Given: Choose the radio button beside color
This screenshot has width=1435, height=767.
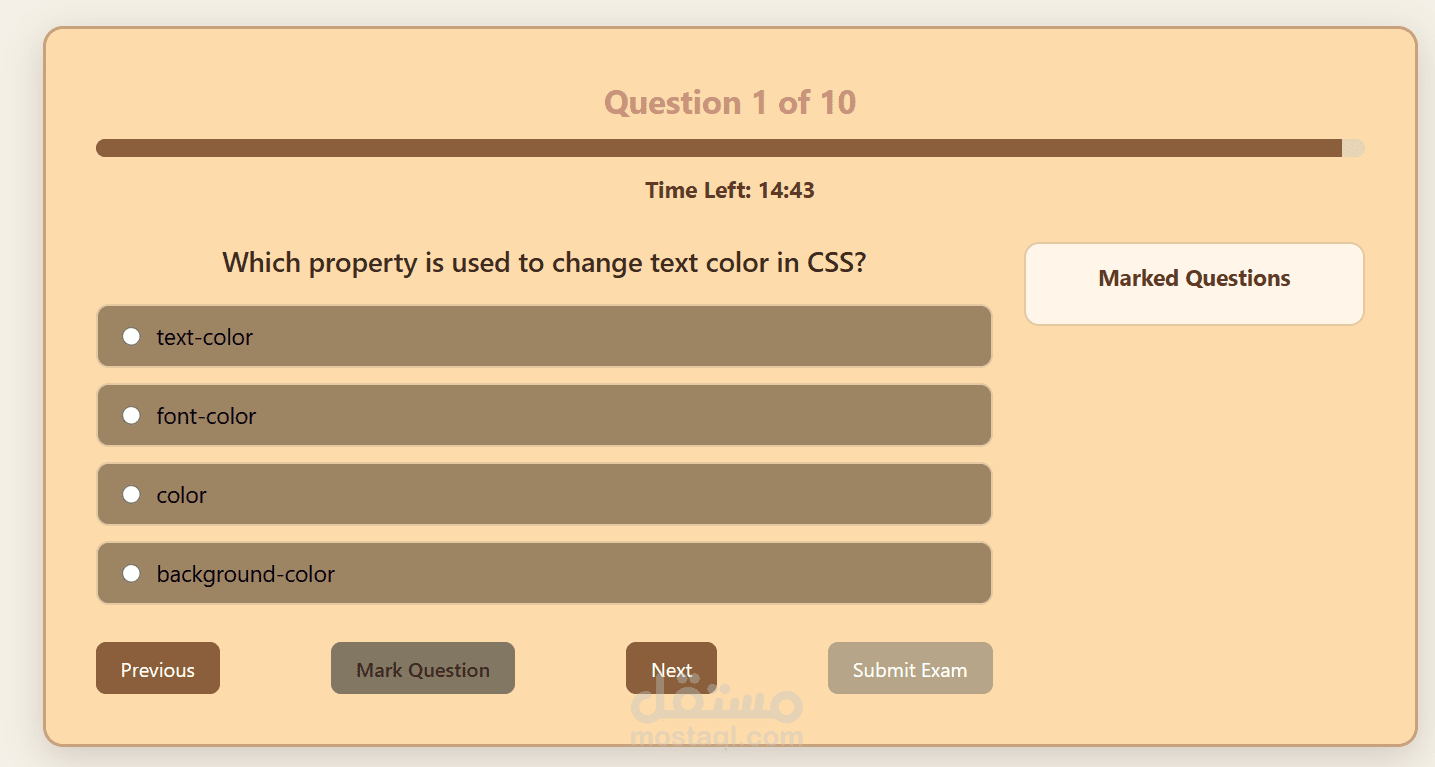Looking at the screenshot, I should coord(131,494).
